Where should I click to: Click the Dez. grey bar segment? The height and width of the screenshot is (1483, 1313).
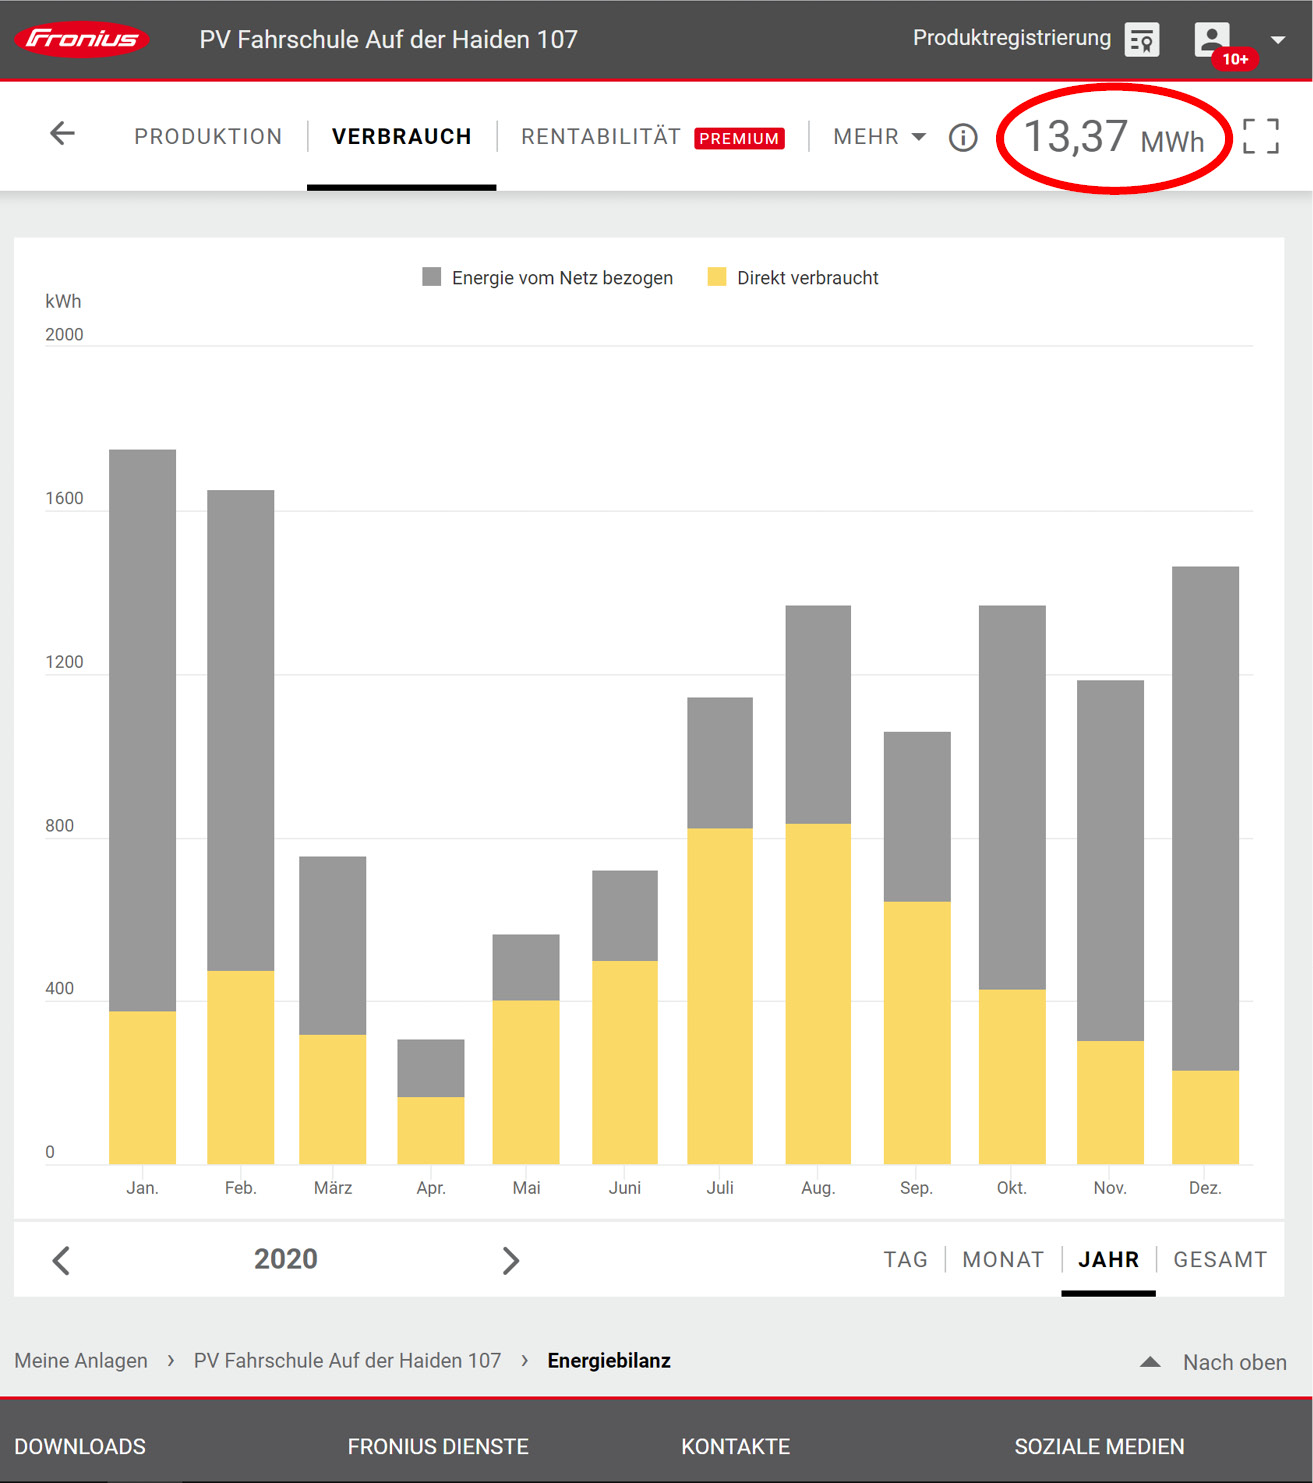(1205, 818)
